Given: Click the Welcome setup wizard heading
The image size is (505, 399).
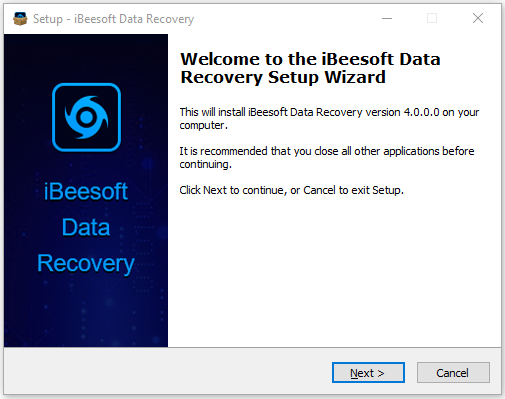Looking at the screenshot, I should coord(310,68).
